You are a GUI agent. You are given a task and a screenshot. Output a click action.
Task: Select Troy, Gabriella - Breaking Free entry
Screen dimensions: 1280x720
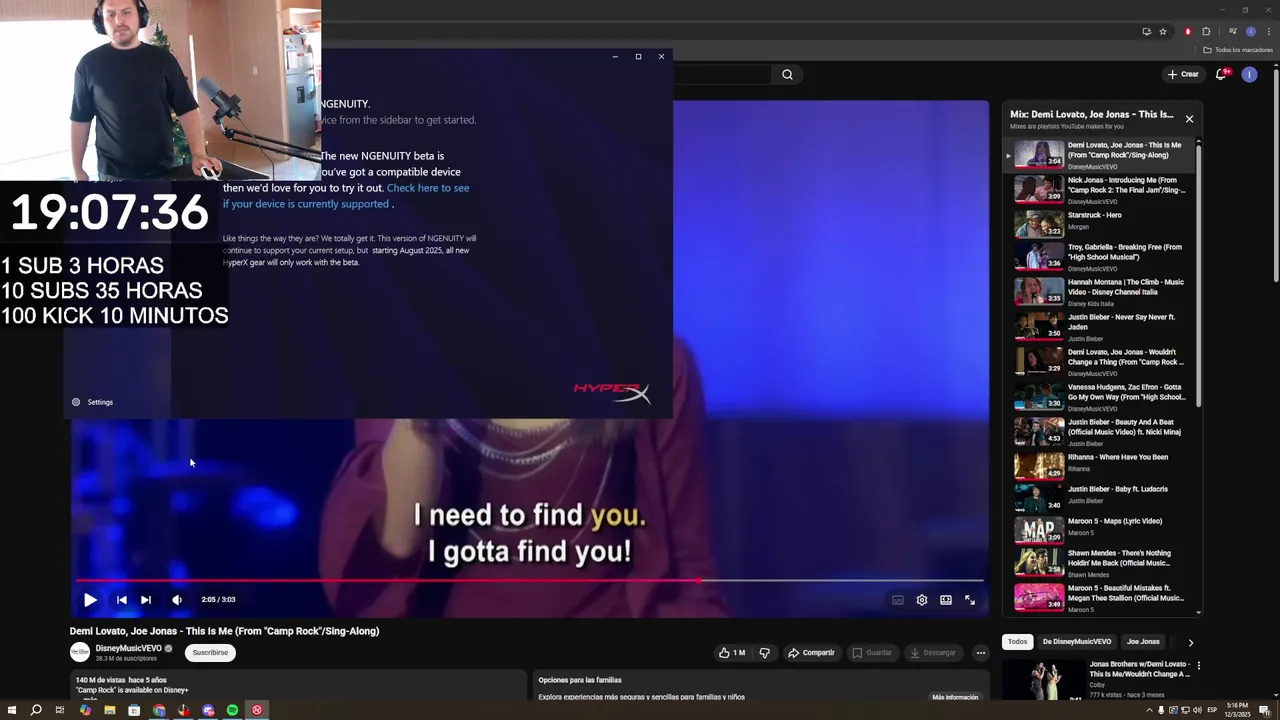pyautogui.click(x=1100, y=257)
